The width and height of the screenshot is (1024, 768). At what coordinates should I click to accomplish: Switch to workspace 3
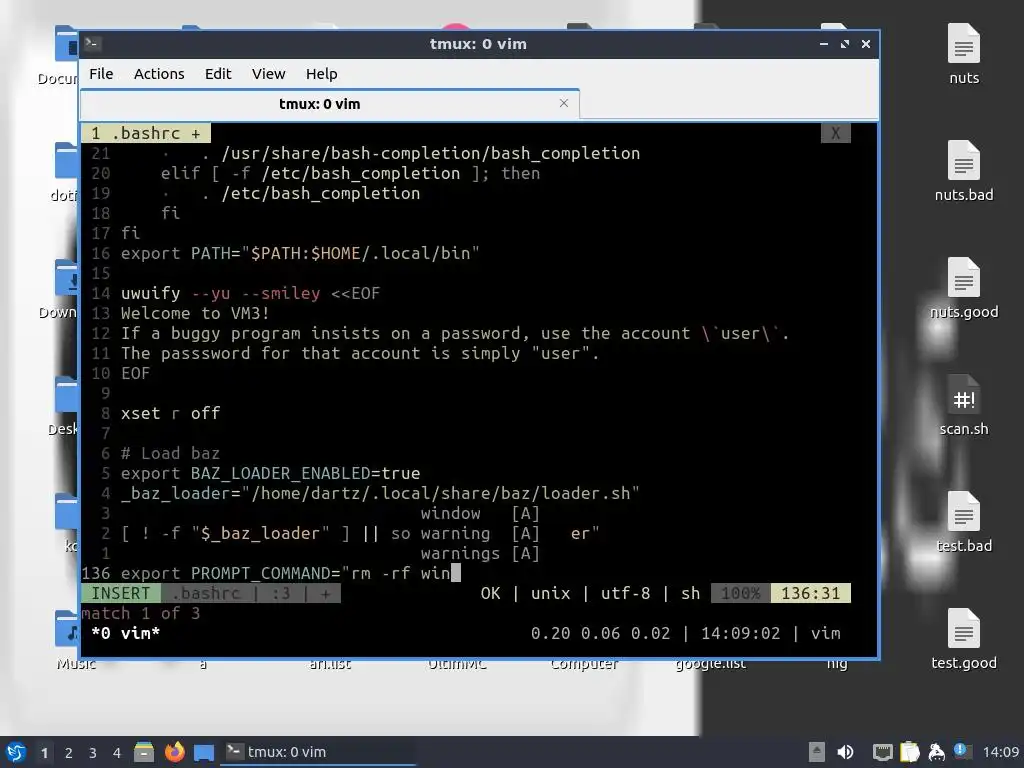(x=93, y=753)
